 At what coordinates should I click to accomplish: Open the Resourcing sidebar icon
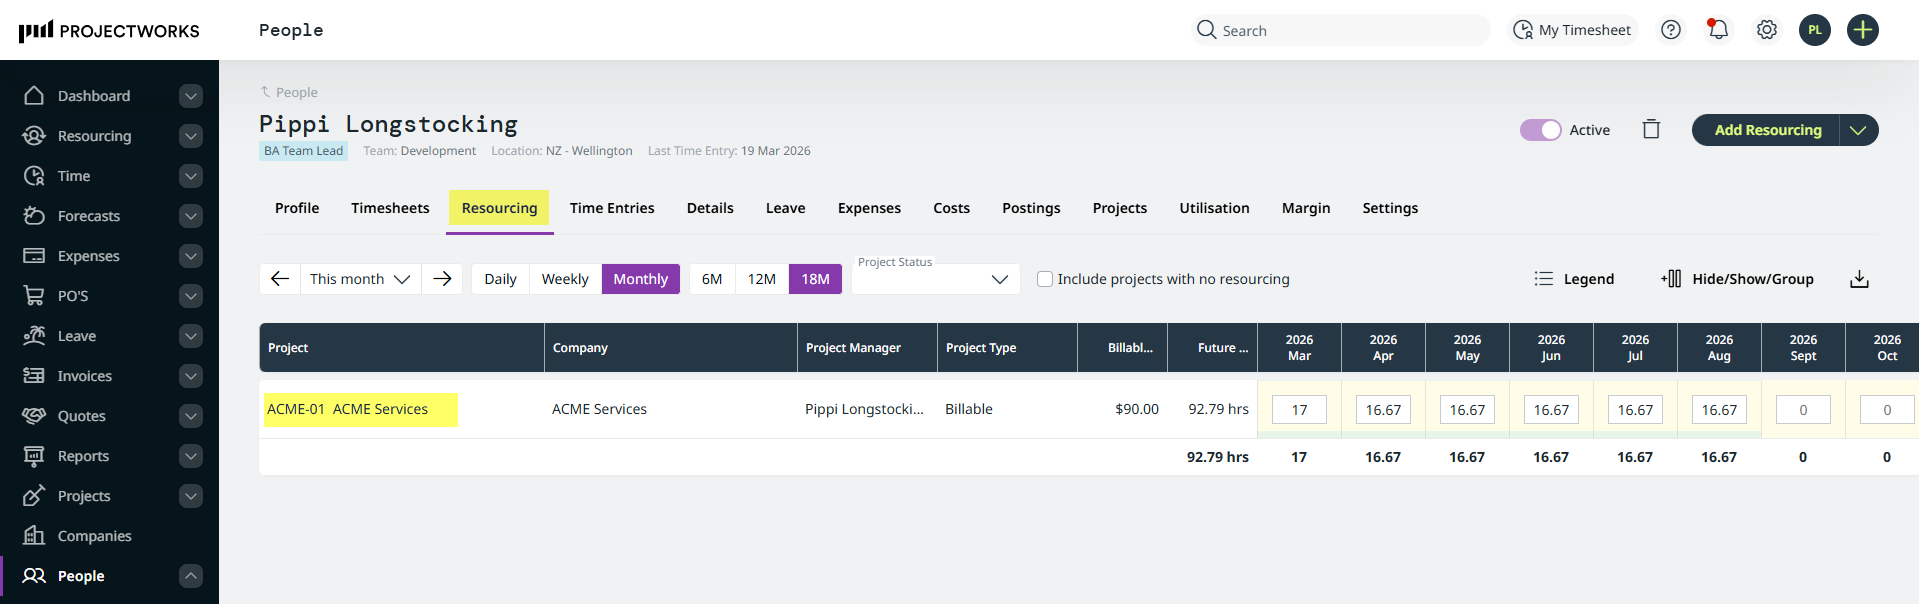click(34, 136)
